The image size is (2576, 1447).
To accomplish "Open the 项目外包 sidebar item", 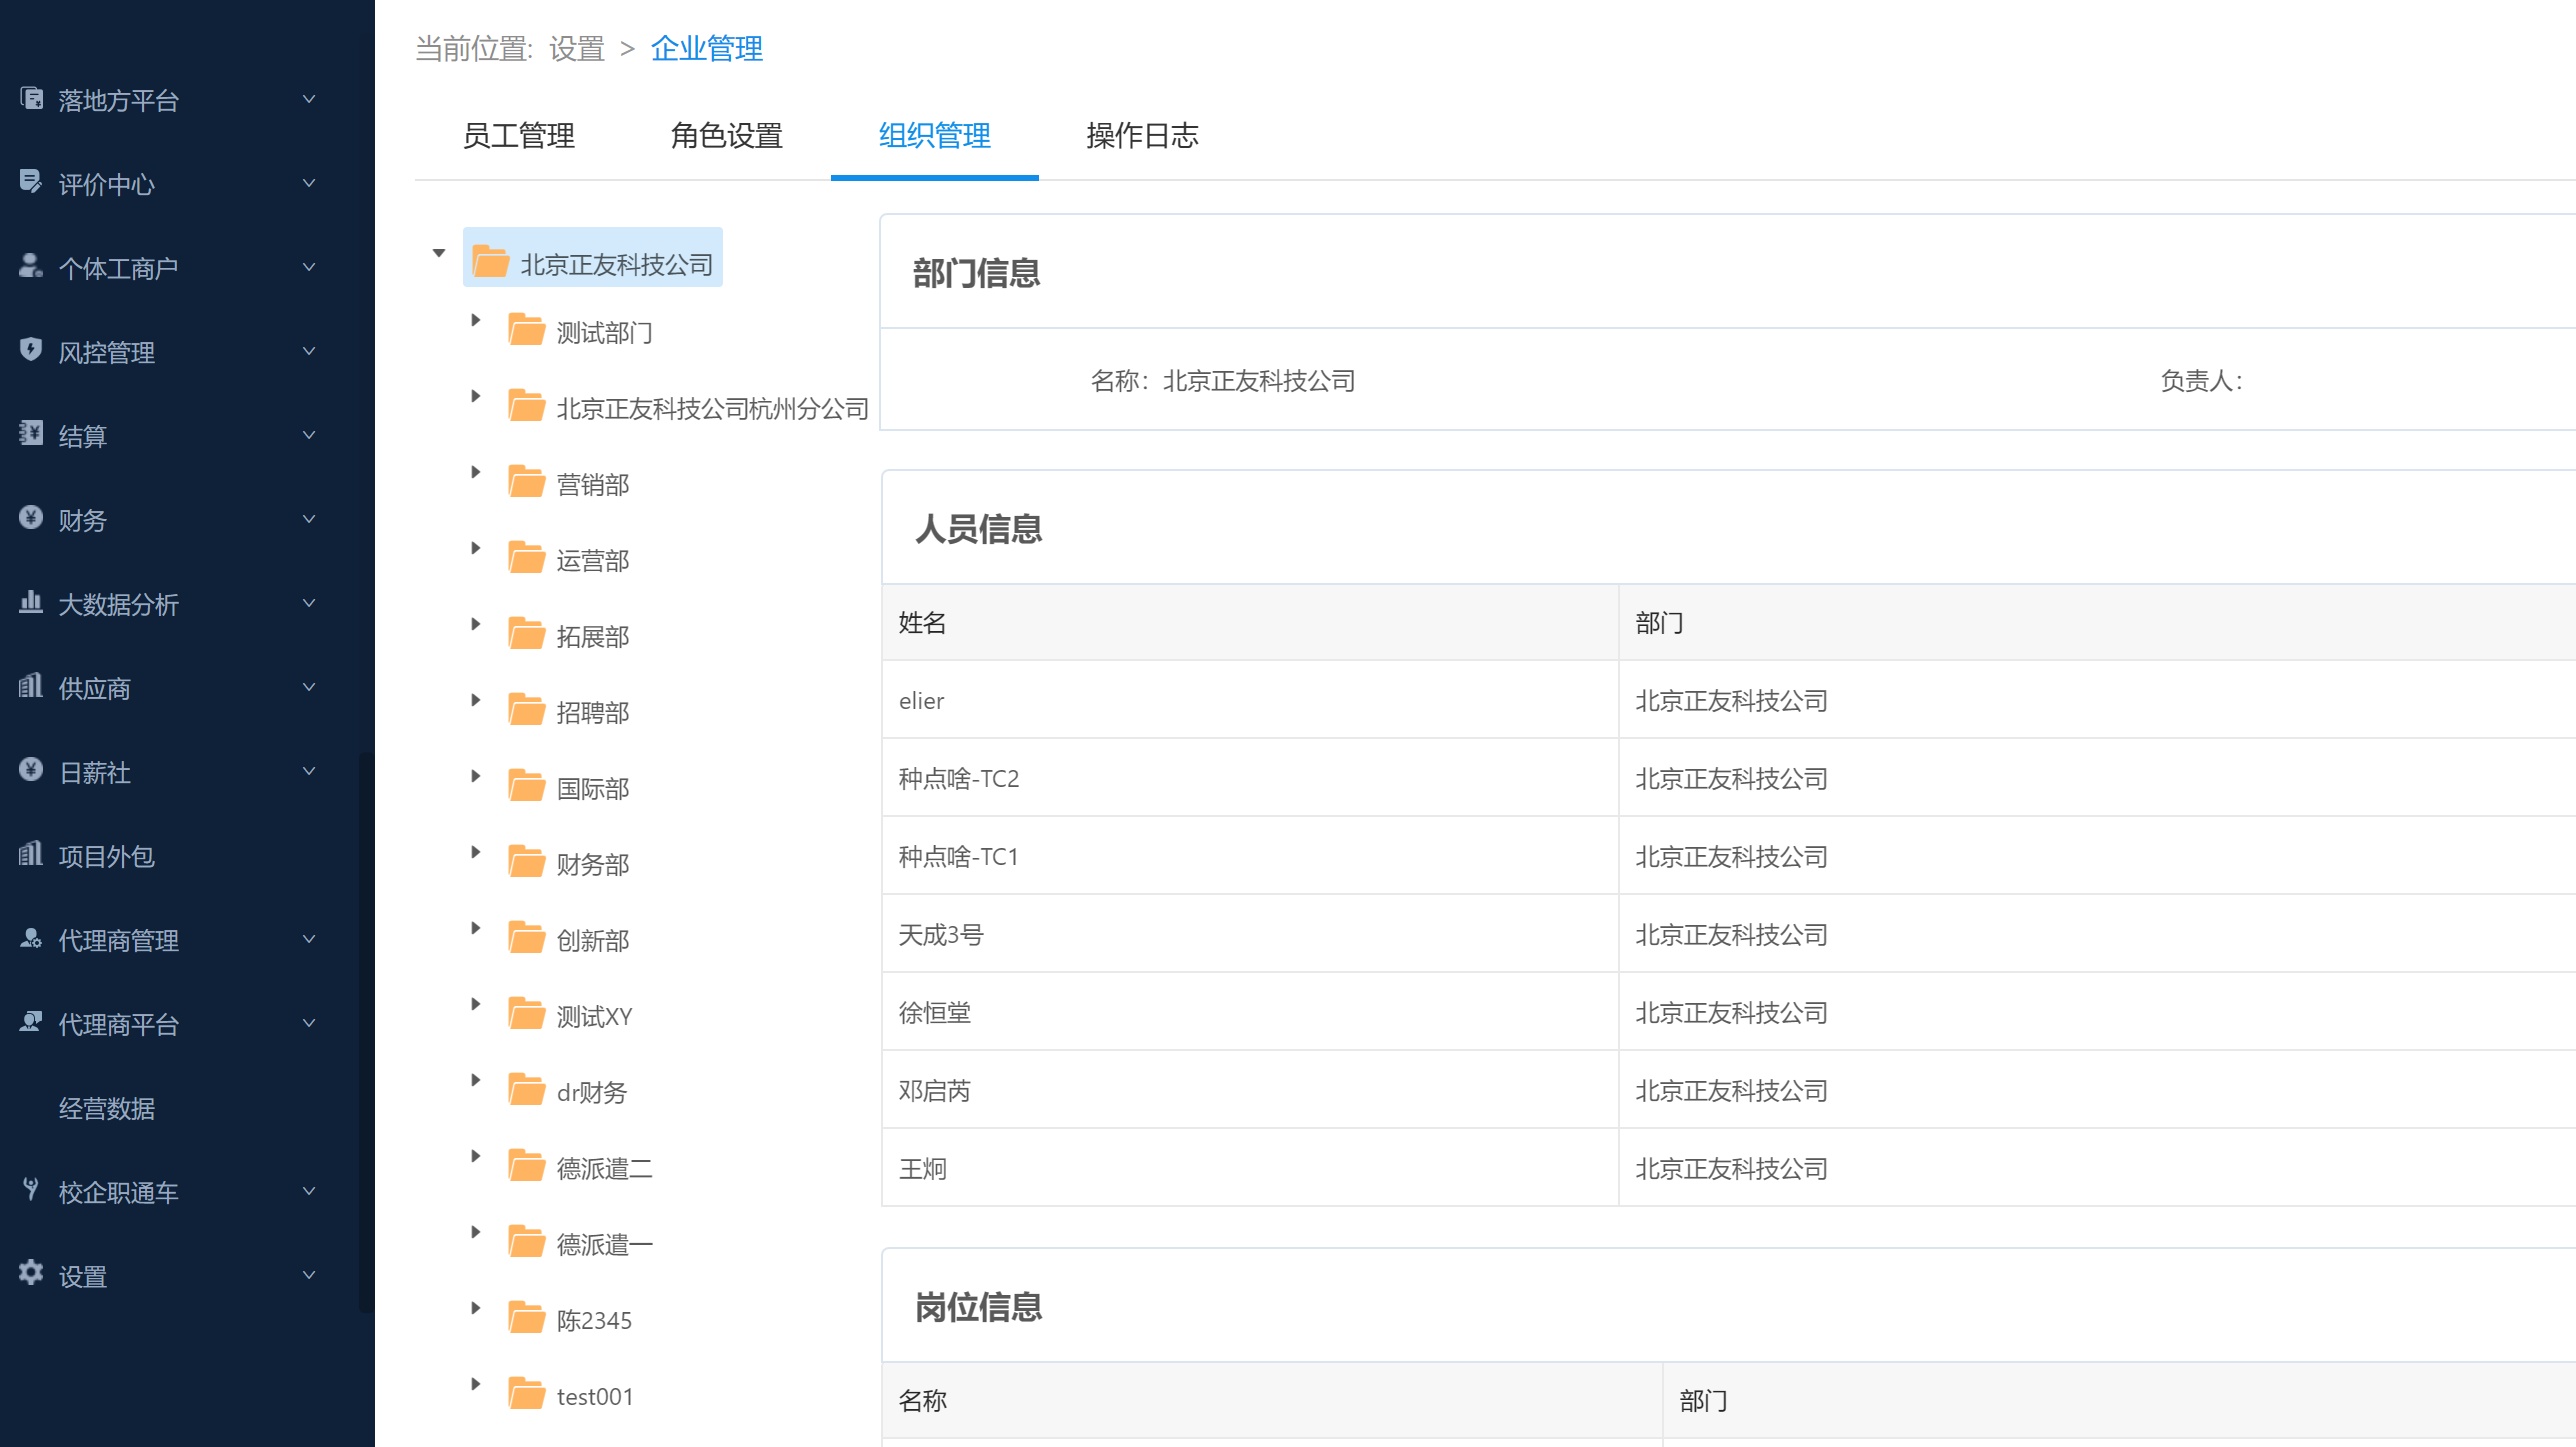I will click(107, 856).
